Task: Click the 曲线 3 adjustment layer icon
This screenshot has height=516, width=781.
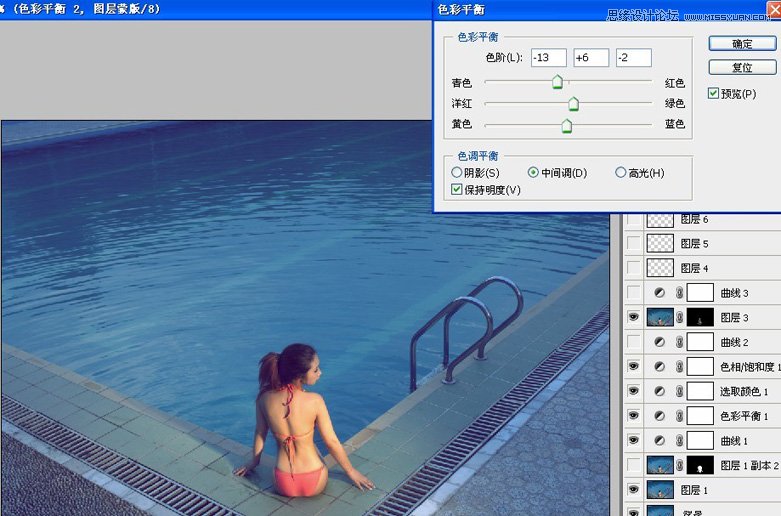Action: pyautogui.click(x=659, y=293)
